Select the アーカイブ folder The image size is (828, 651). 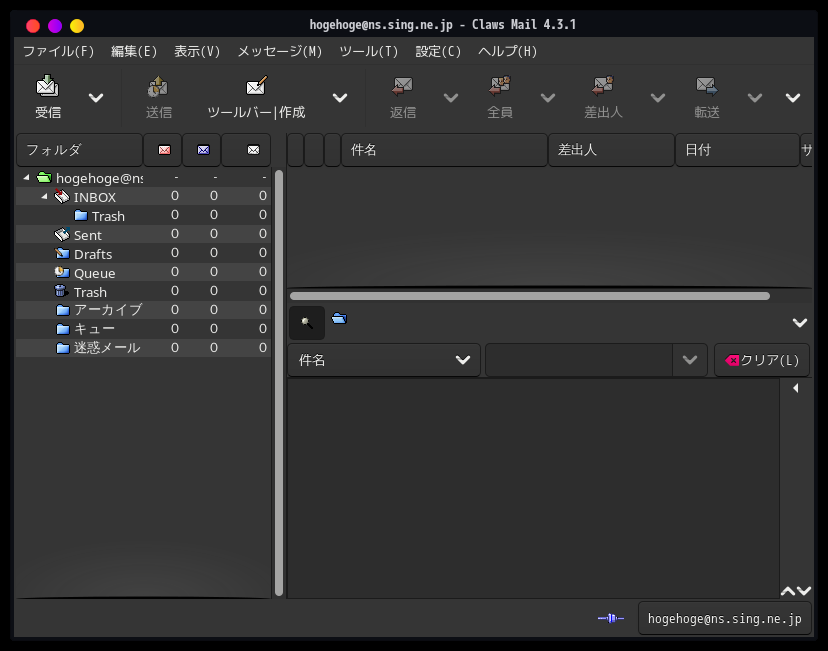[143, 310]
